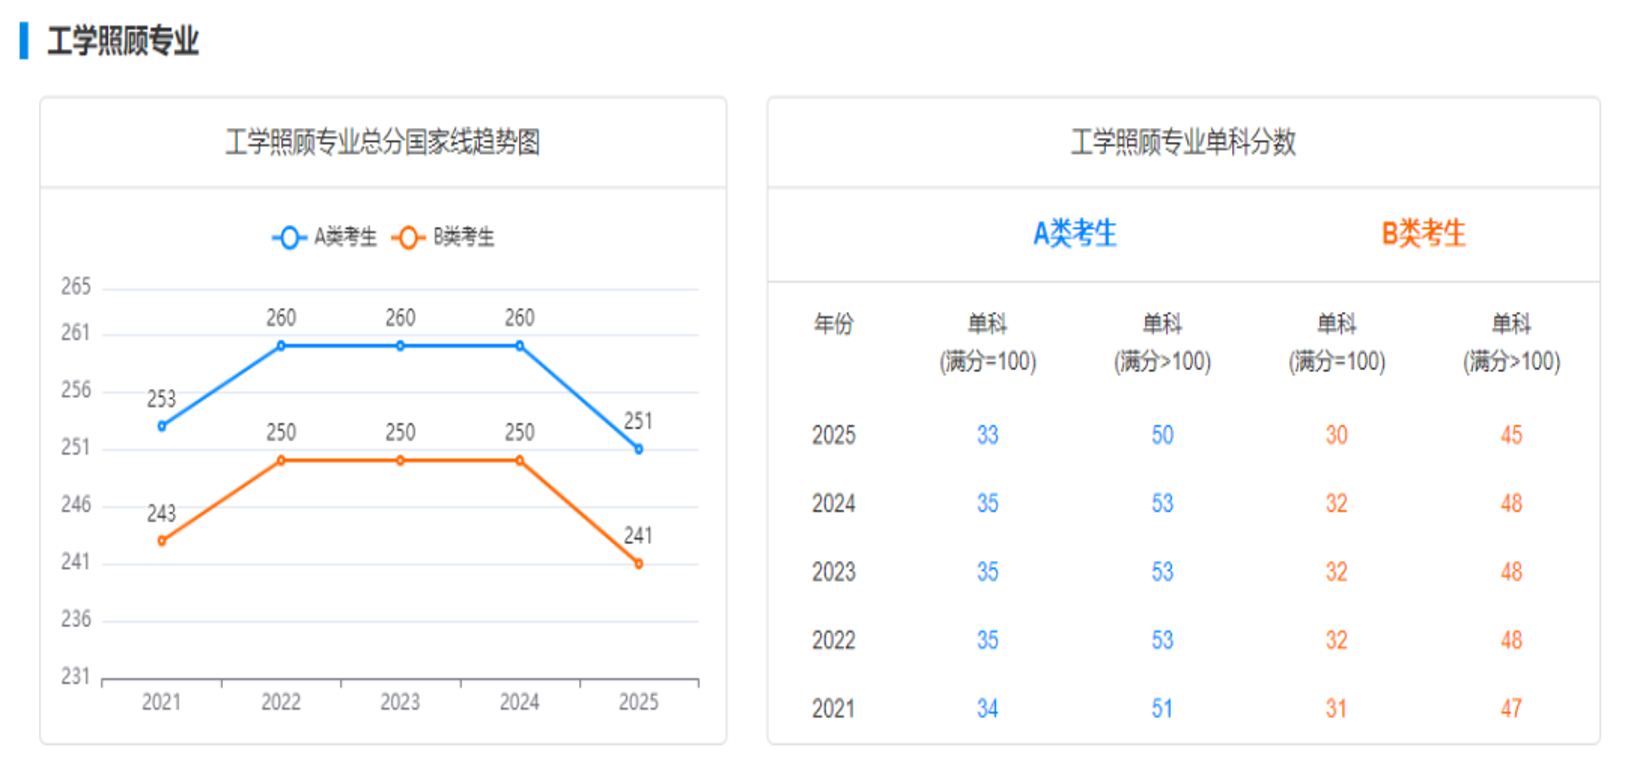
Task: Select the A类考生 2025 data point labeled 251
Action: point(639,449)
